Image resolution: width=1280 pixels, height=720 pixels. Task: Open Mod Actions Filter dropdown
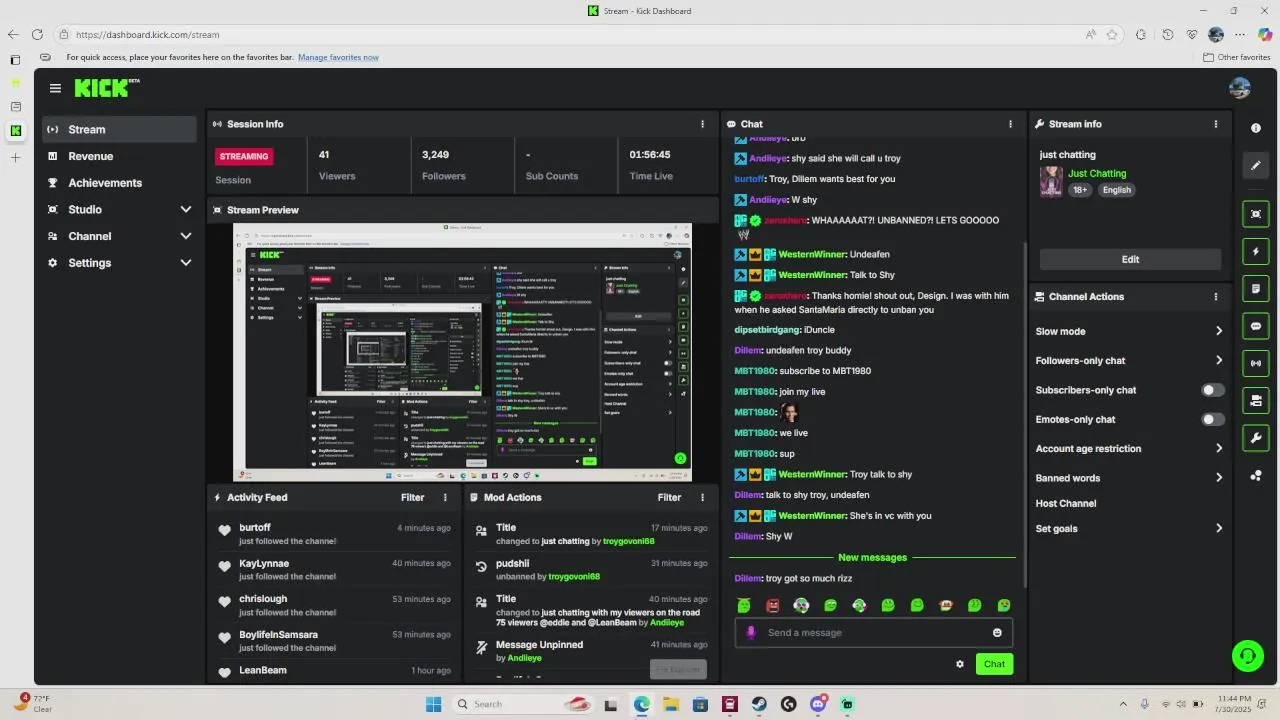(x=669, y=497)
